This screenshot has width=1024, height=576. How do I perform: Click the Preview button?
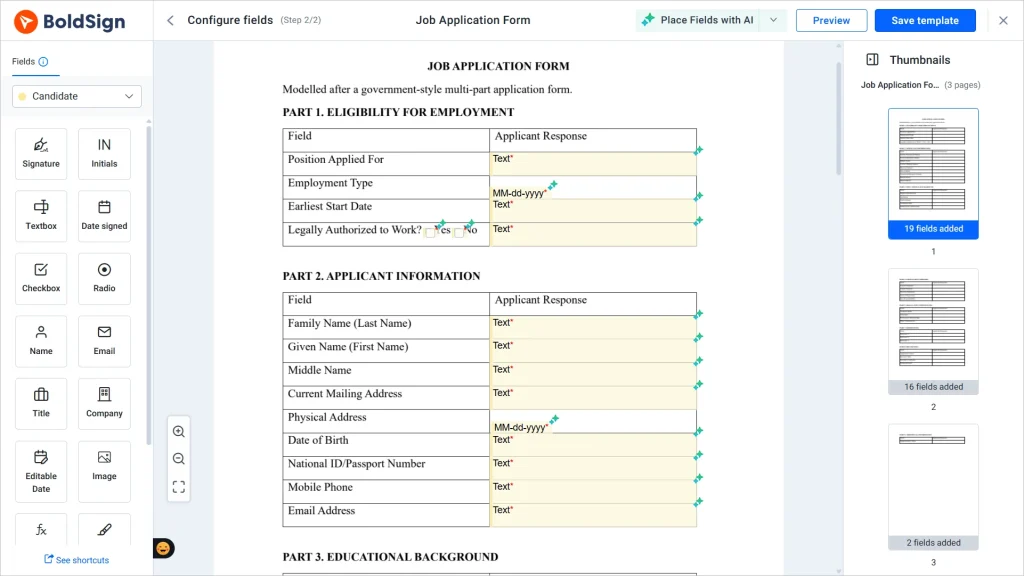831,20
